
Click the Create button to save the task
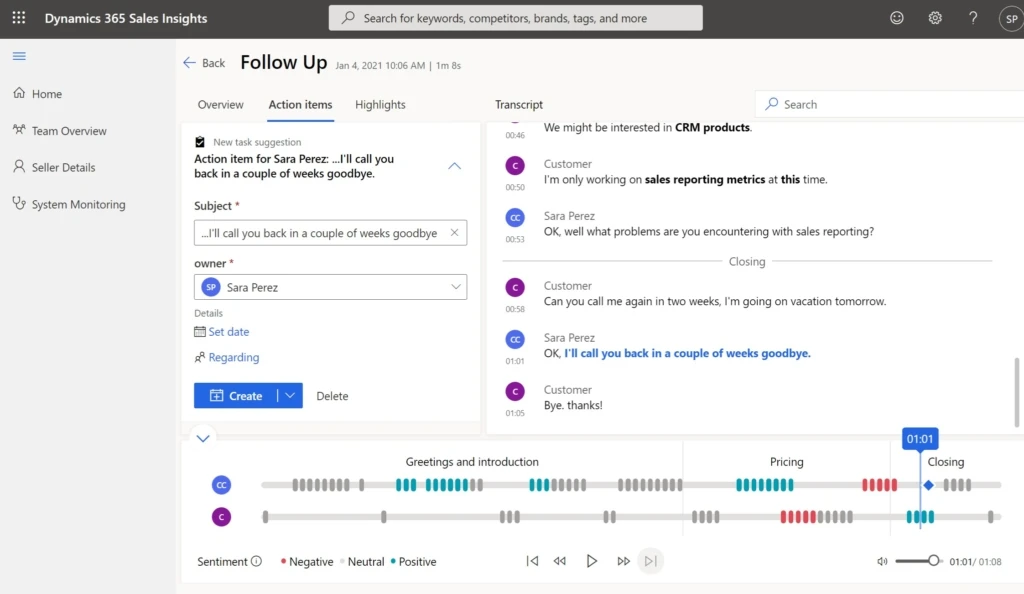243,395
